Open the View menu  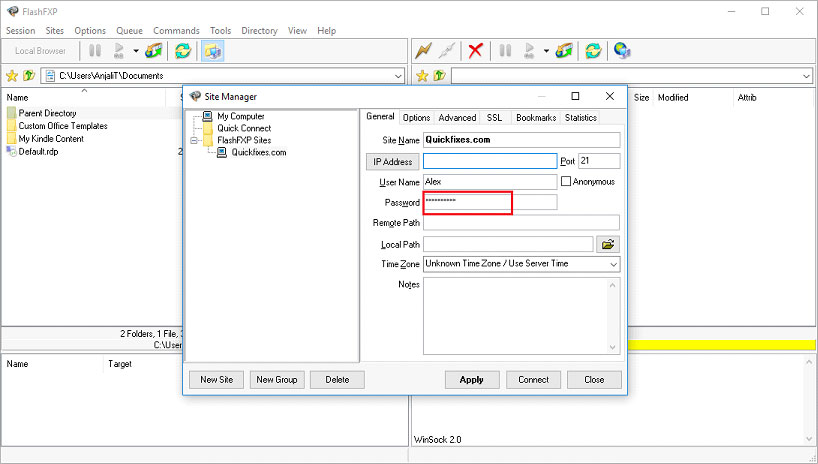point(297,31)
